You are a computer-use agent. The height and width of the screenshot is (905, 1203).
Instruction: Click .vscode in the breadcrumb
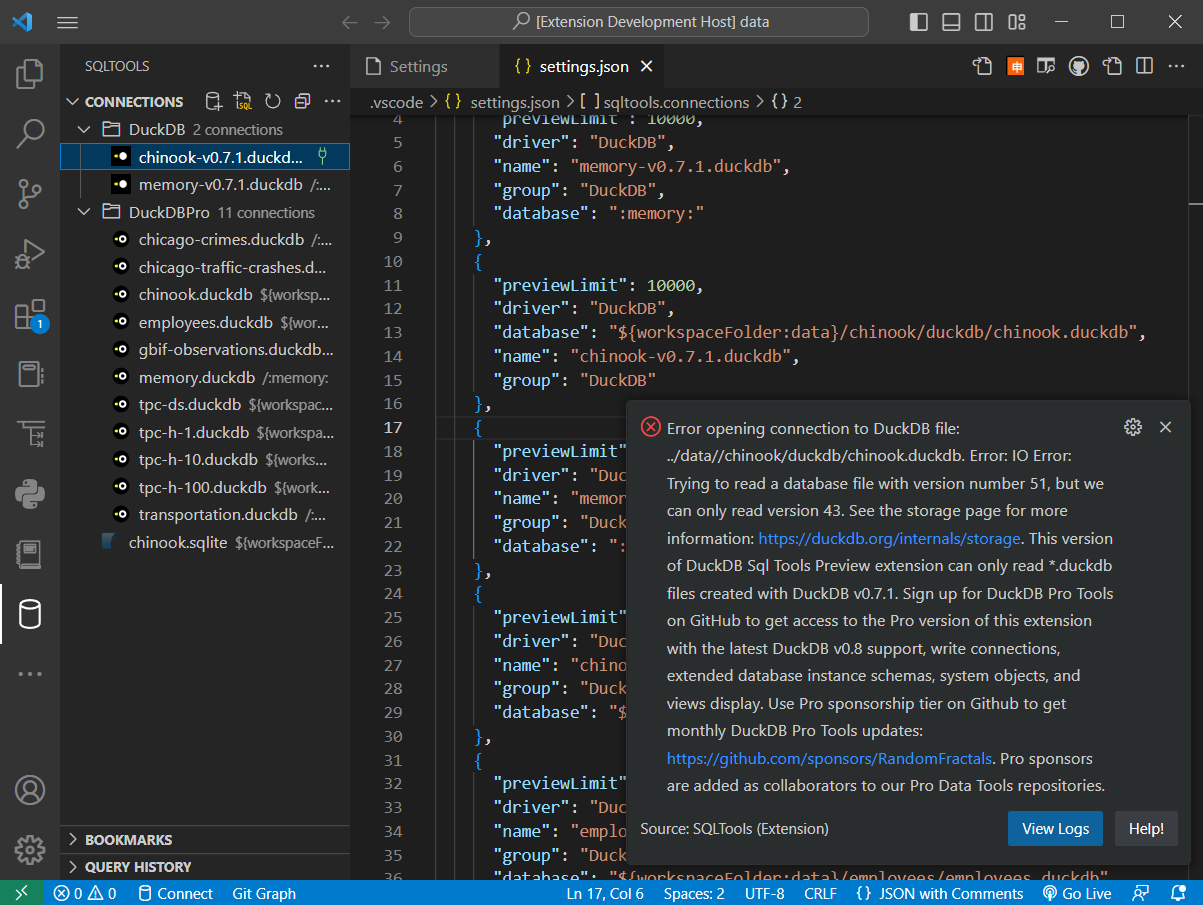click(x=397, y=102)
